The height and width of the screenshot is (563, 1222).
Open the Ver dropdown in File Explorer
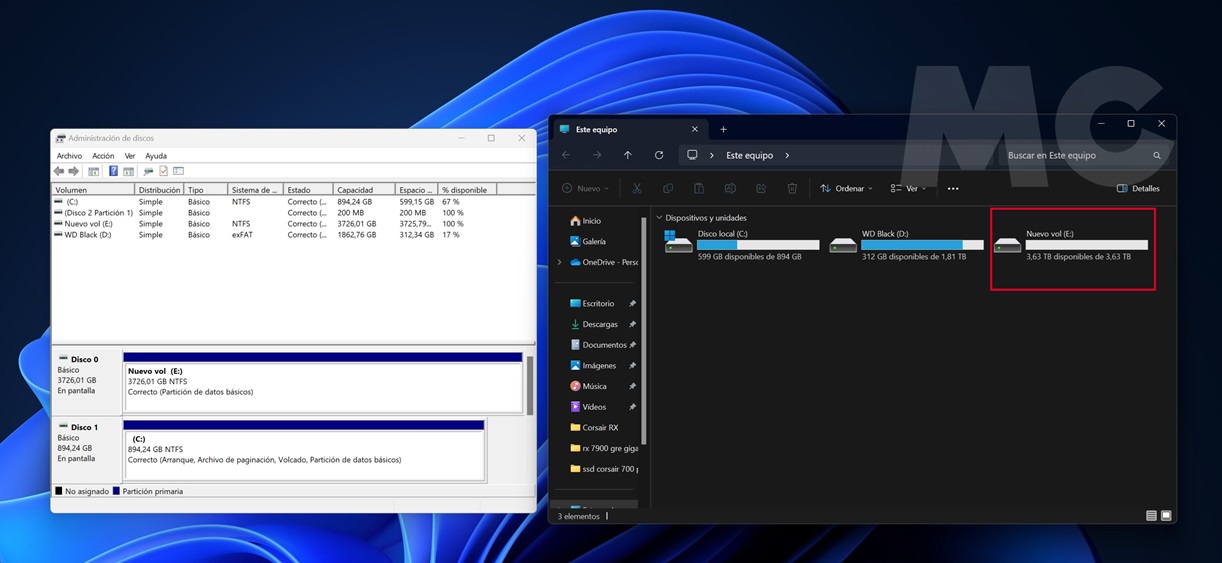pos(908,188)
